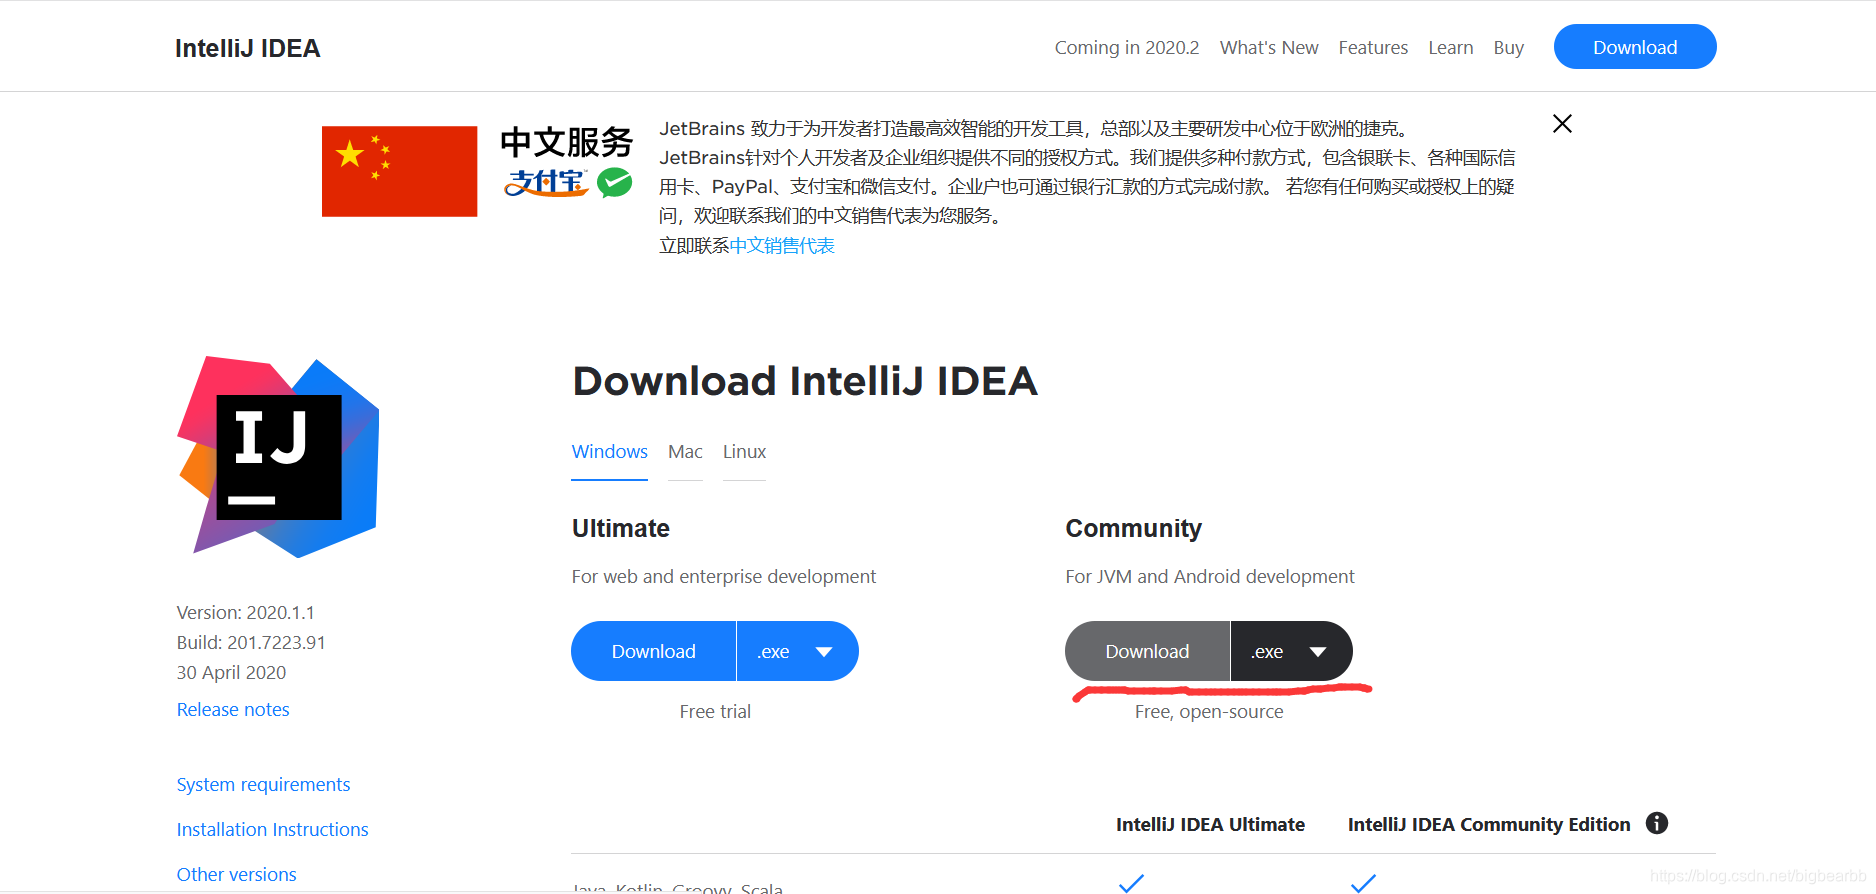Click the Alipay logo icon
Image resolution: width=1876 pixels, height=894 pixels.
click(x=546, y=183)
